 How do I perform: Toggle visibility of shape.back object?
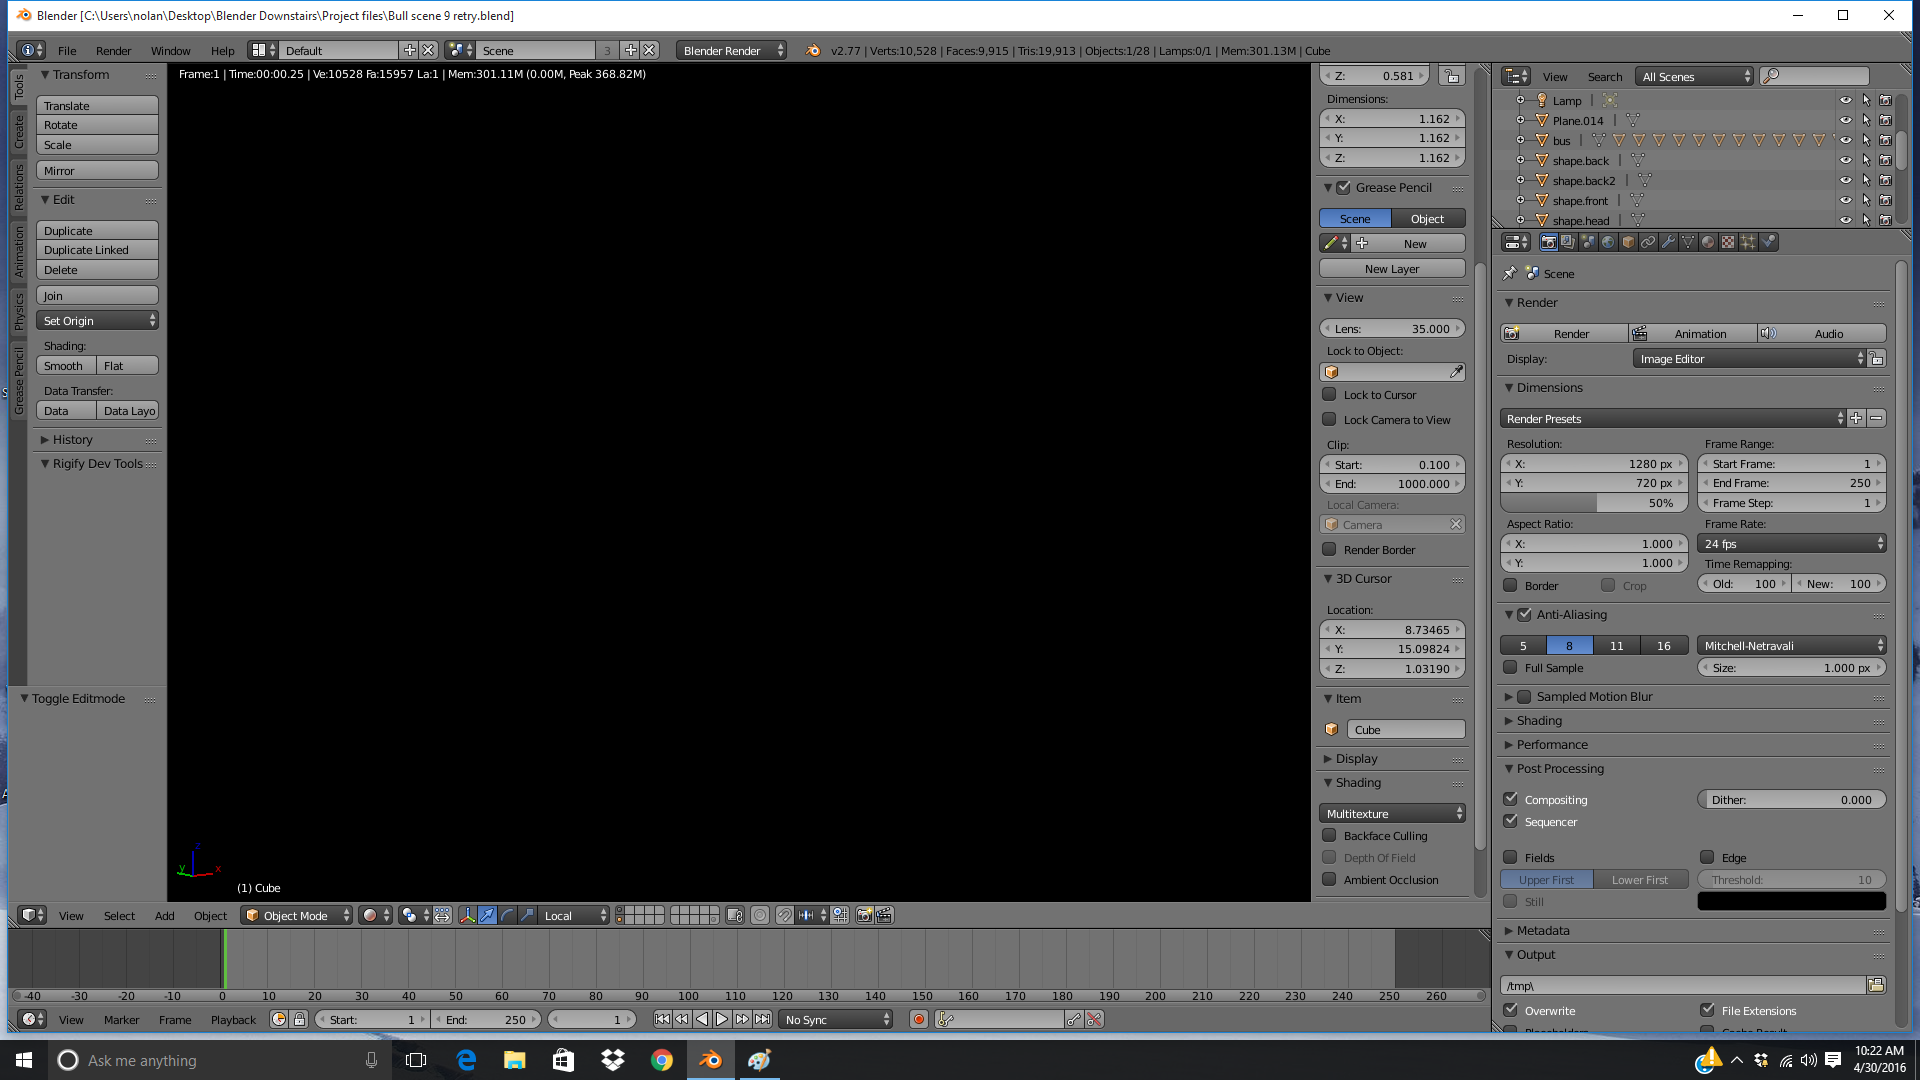pyautogui.click(x=1846, y=160)
